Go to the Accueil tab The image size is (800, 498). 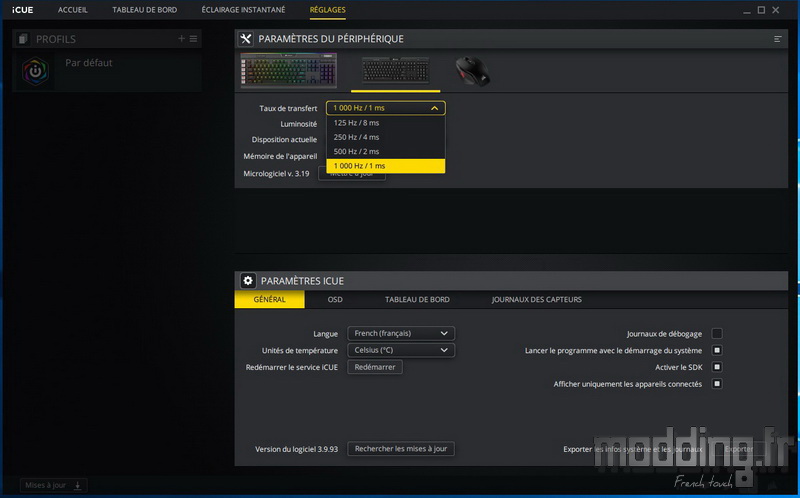(x=72, y=10)
